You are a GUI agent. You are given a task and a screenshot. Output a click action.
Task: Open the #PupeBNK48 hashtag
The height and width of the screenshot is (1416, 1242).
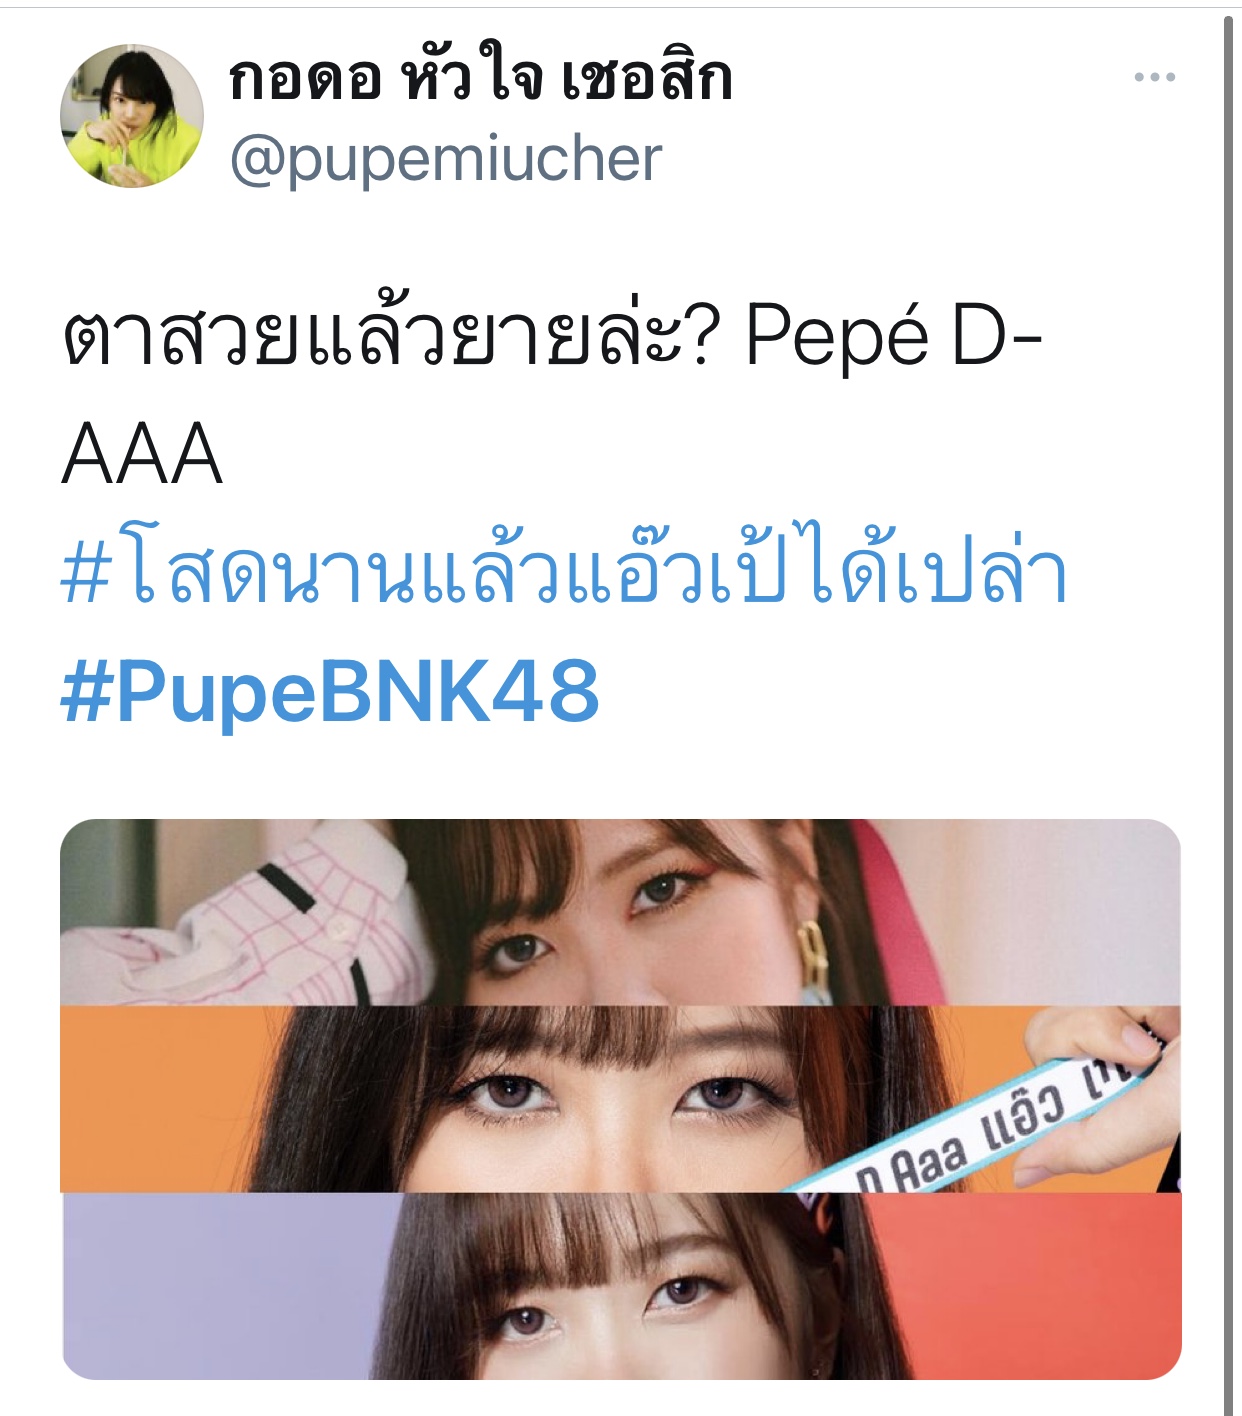tap(330, 691)
